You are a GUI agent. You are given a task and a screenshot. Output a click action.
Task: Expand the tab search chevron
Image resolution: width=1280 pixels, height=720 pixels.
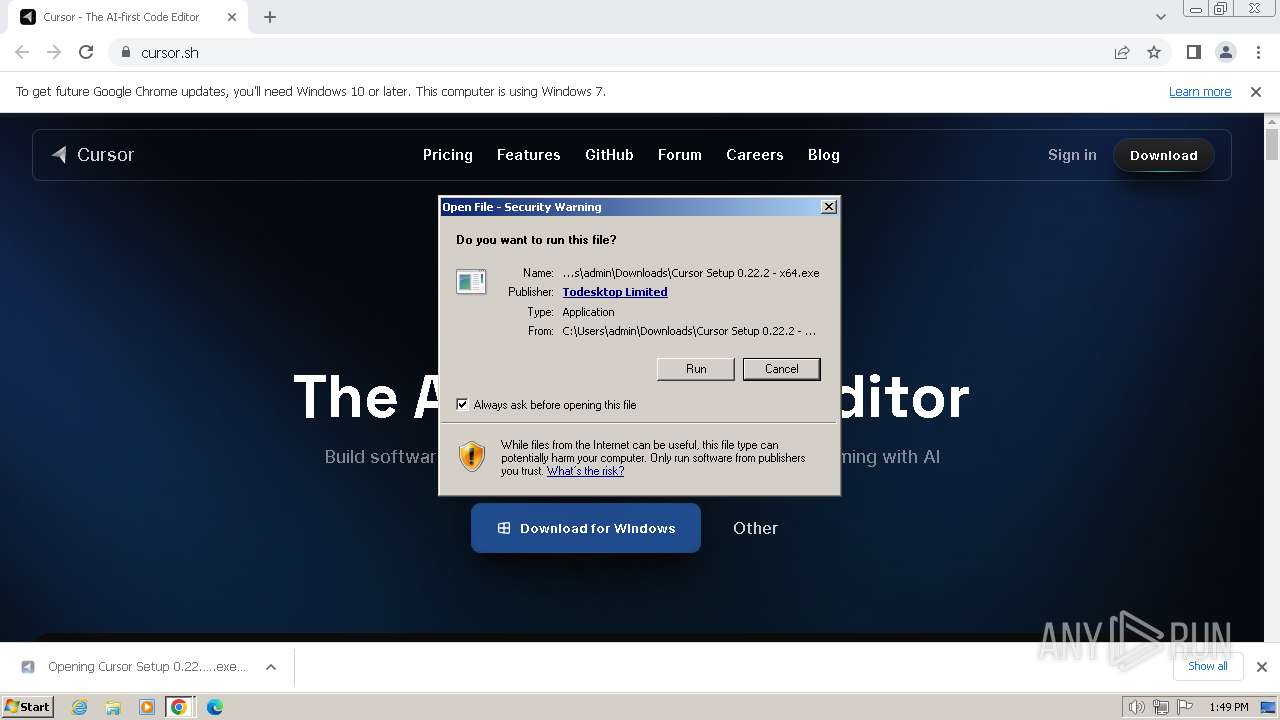pos(1160,17)
